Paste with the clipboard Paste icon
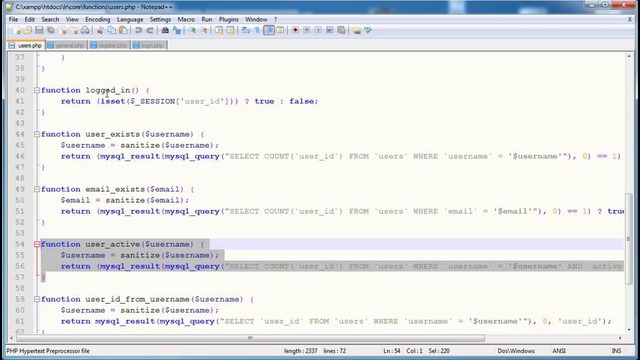Screen dimensions: 640x360 [x=123, y=31]
